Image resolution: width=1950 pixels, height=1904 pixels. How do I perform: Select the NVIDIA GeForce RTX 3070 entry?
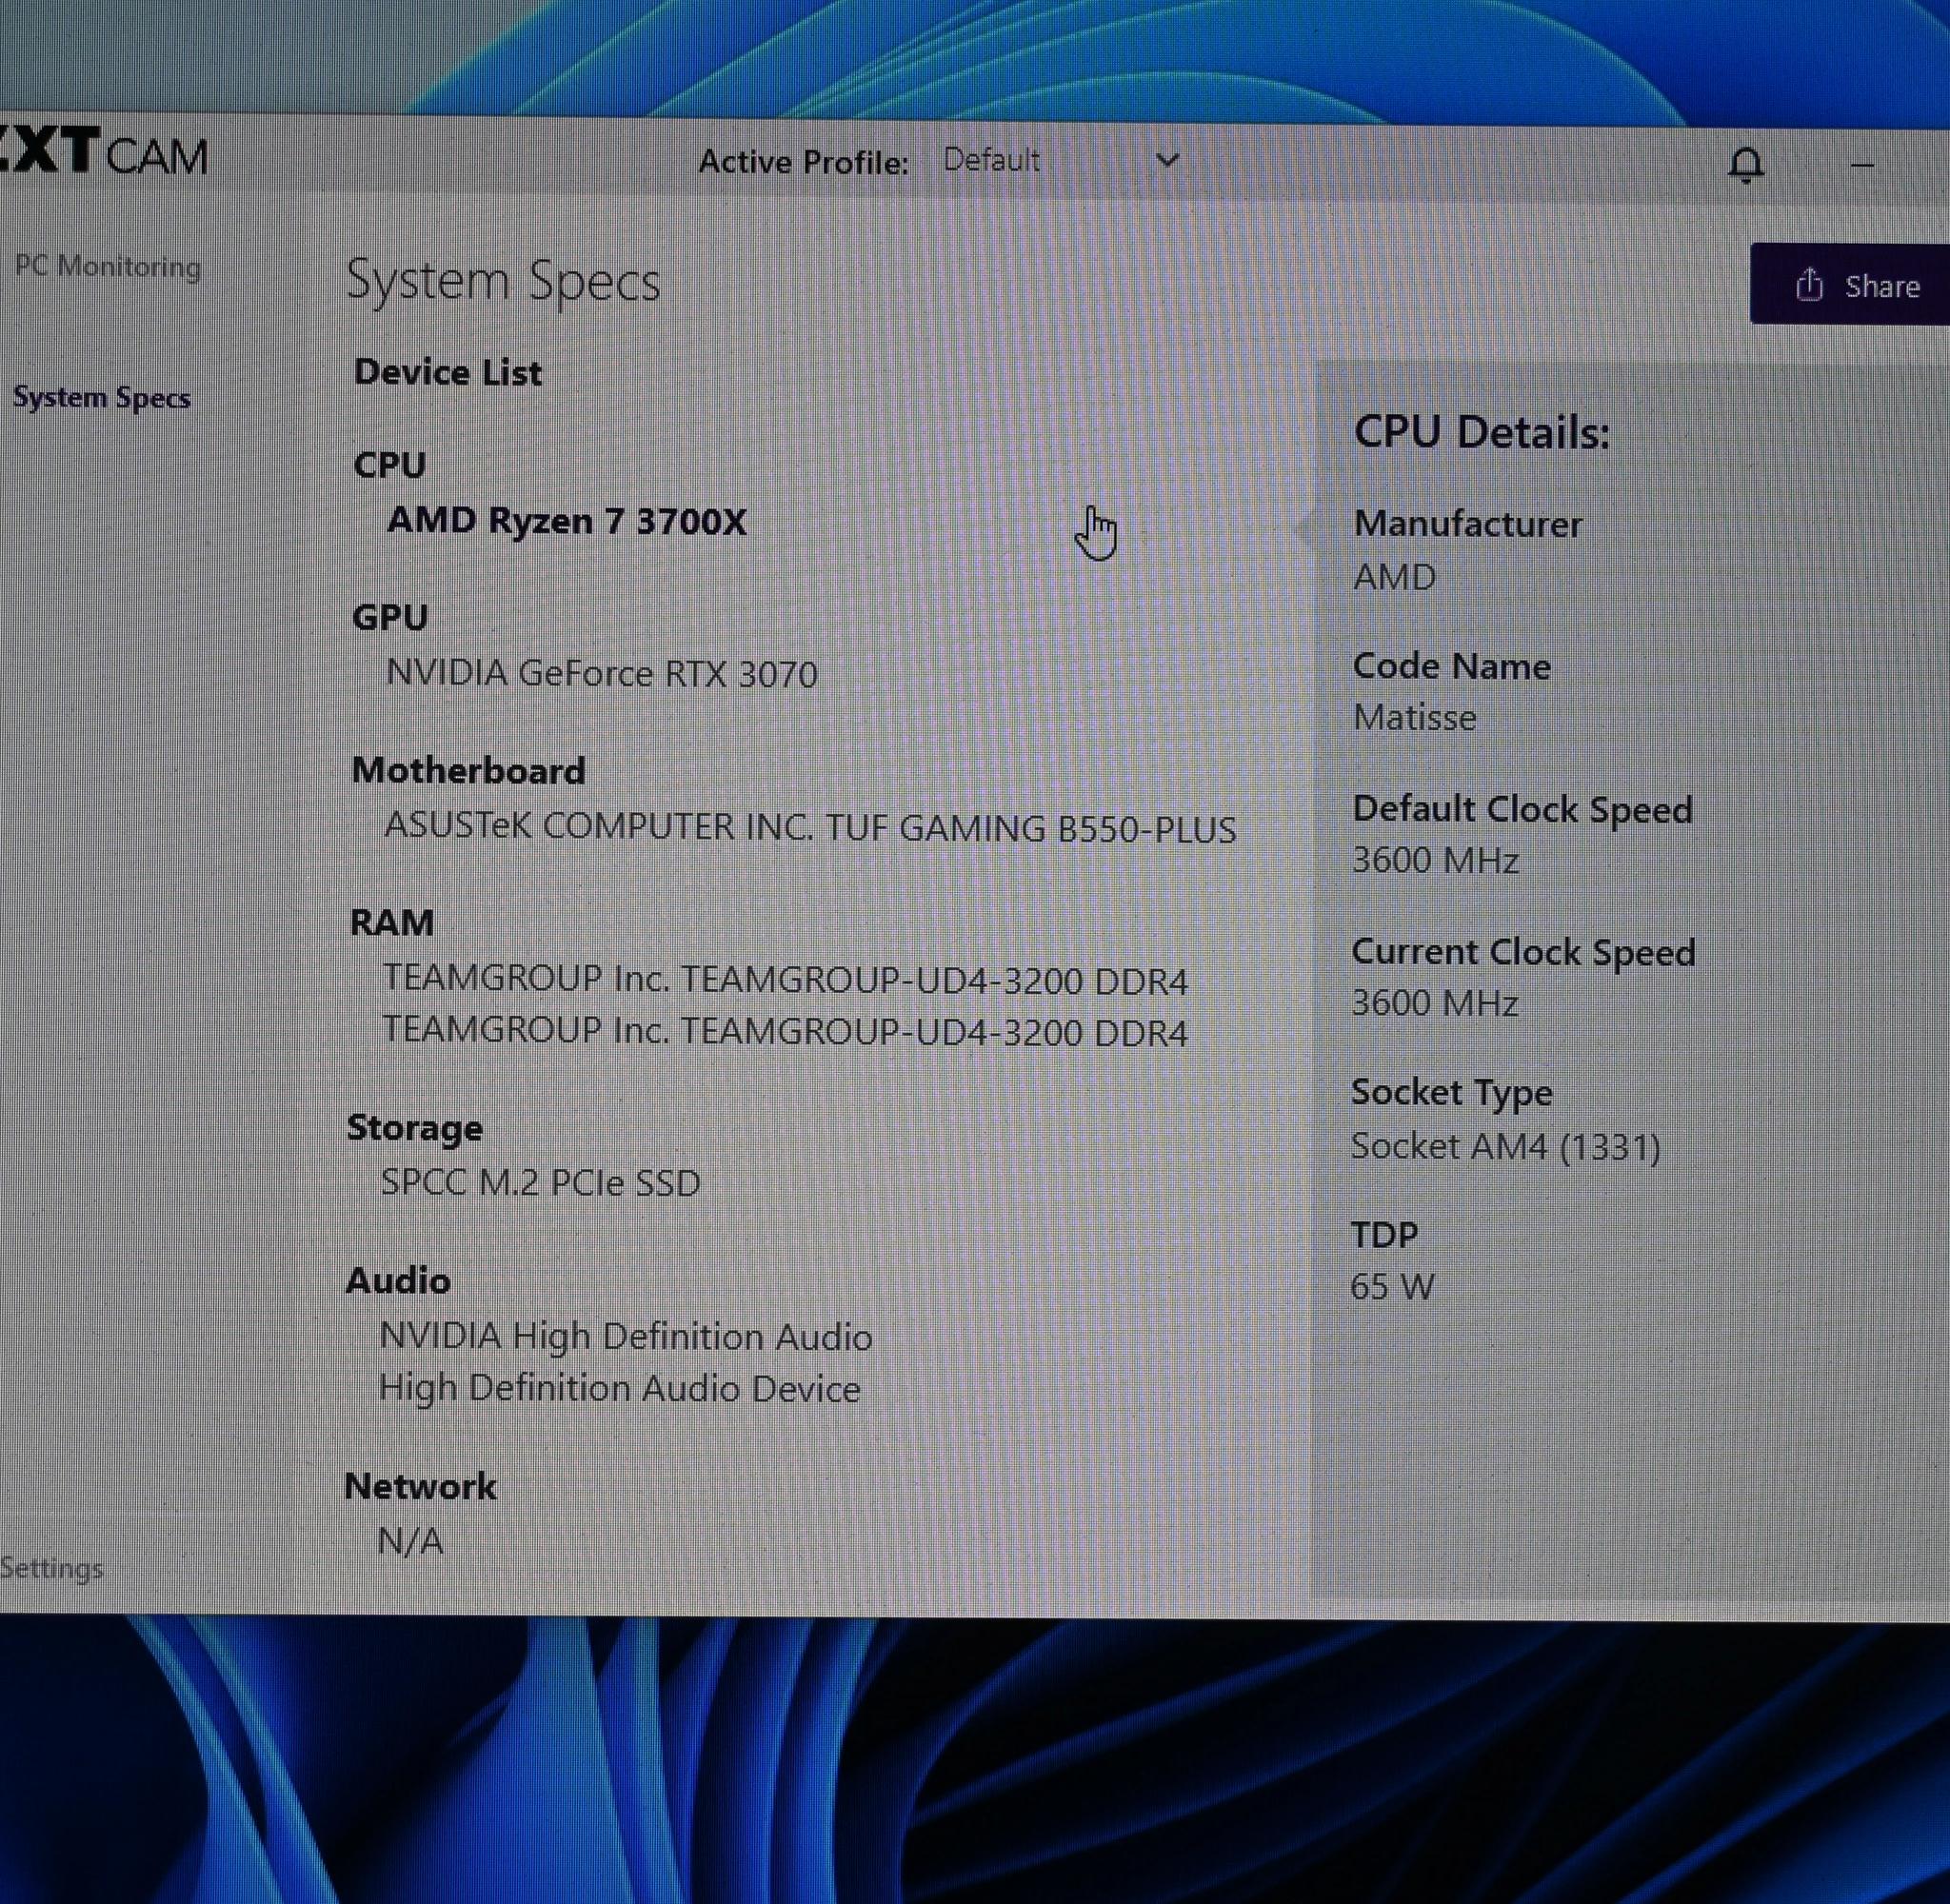click(x=602, y=673)
